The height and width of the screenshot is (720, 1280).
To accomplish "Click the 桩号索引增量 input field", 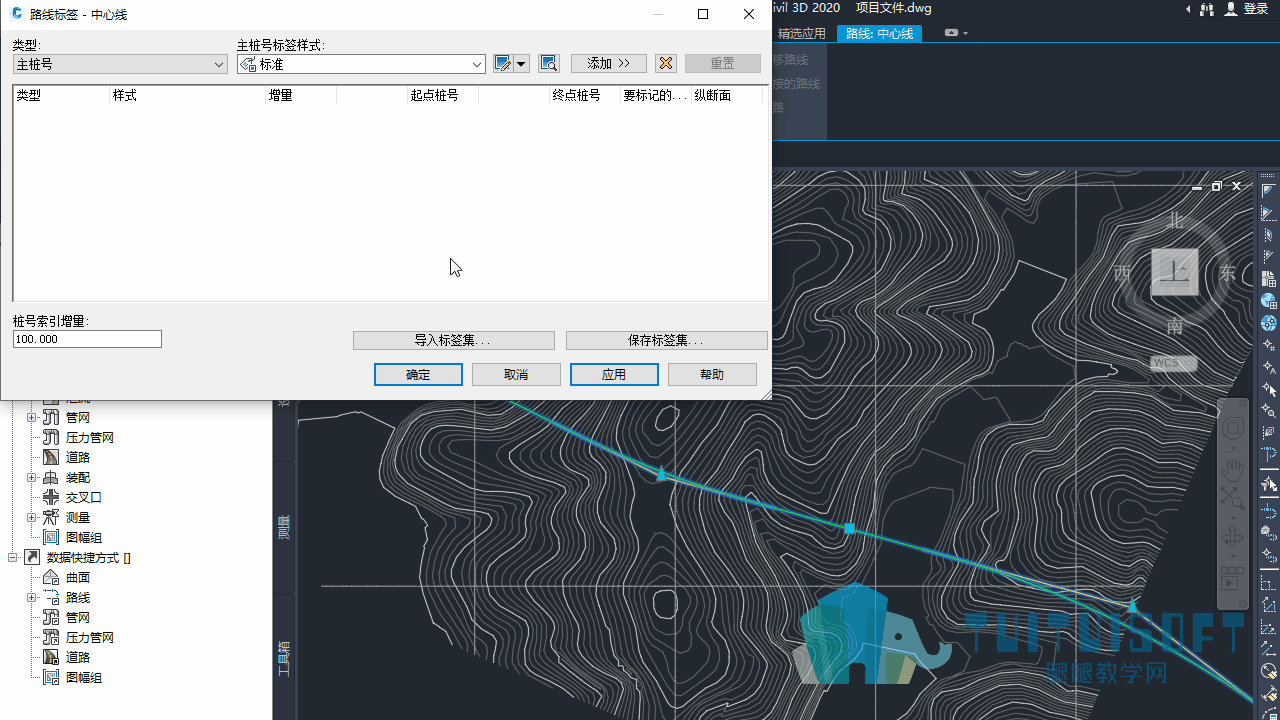I will [x=87, y=339].
